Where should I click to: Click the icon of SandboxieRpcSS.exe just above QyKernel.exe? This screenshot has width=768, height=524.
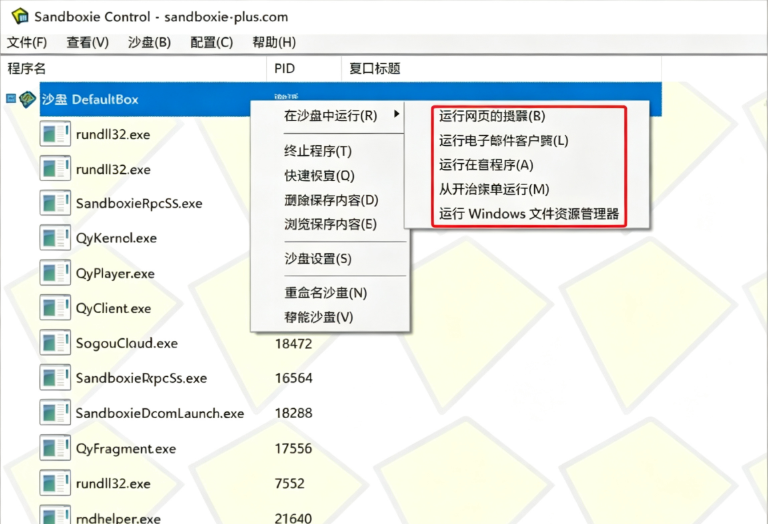pyautogui.click(x=55, y=203)
